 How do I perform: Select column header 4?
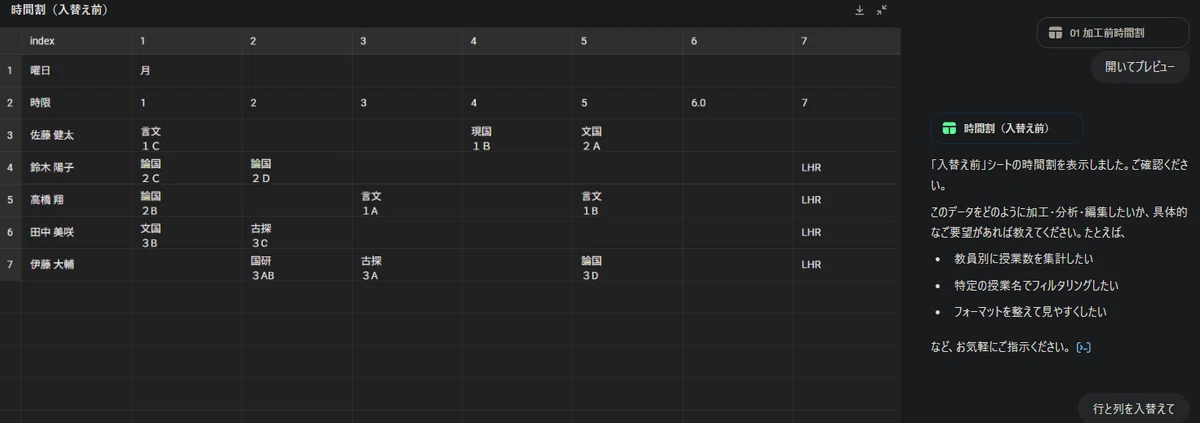click(517, 40)
